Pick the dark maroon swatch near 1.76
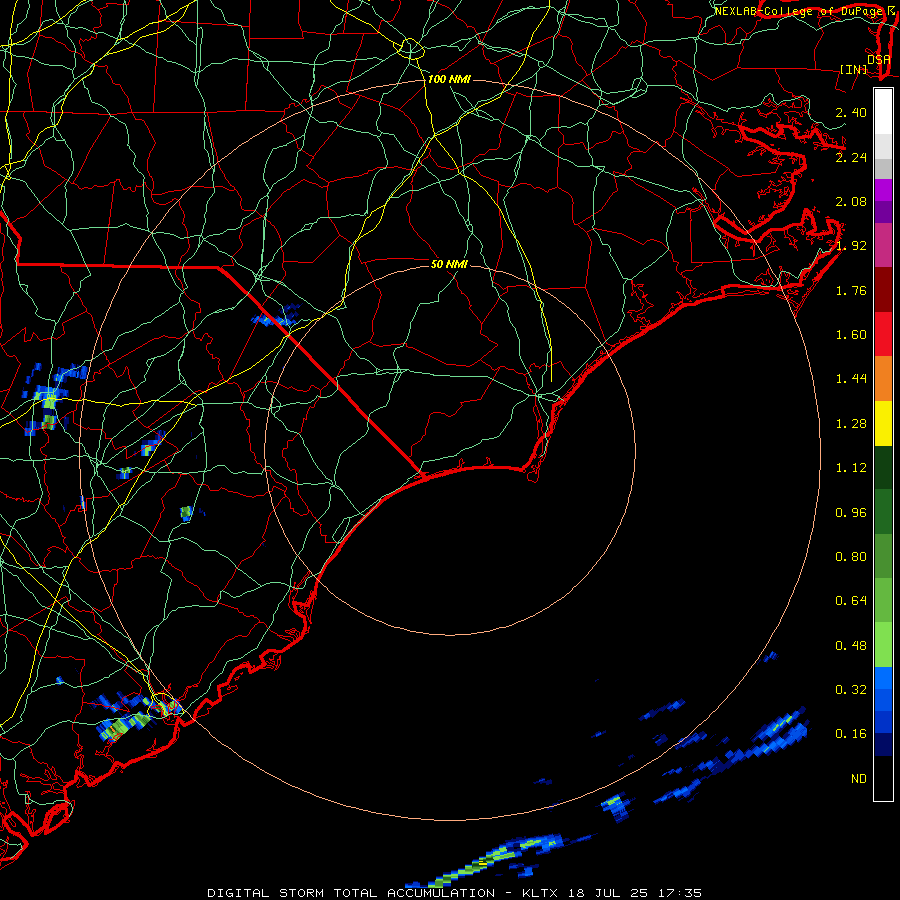900x900 pixels. [x=883, y=290]
